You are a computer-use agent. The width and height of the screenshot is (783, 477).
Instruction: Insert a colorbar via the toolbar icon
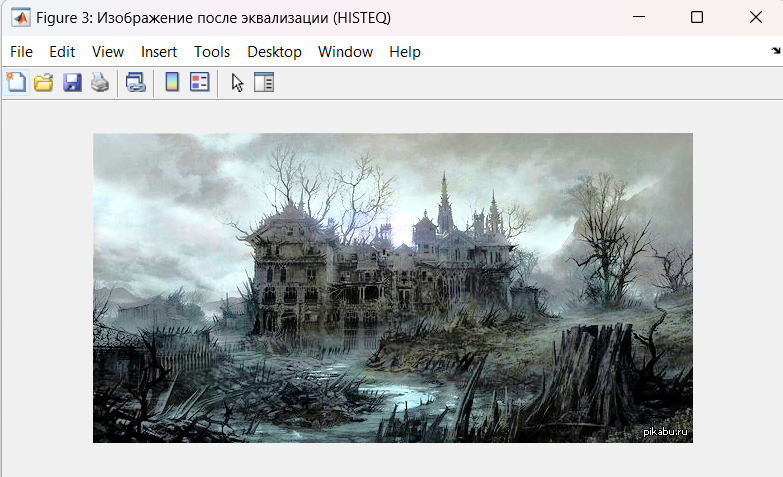click(x=172, y=82)
